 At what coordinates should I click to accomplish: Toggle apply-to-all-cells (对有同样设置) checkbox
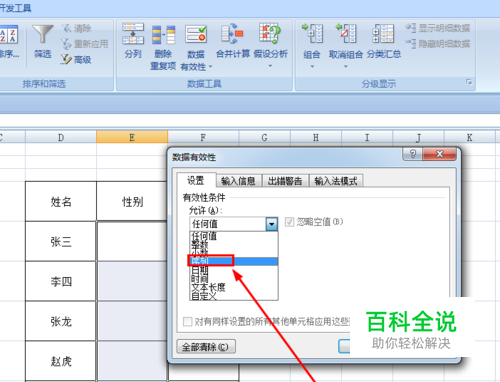point(187,322)
